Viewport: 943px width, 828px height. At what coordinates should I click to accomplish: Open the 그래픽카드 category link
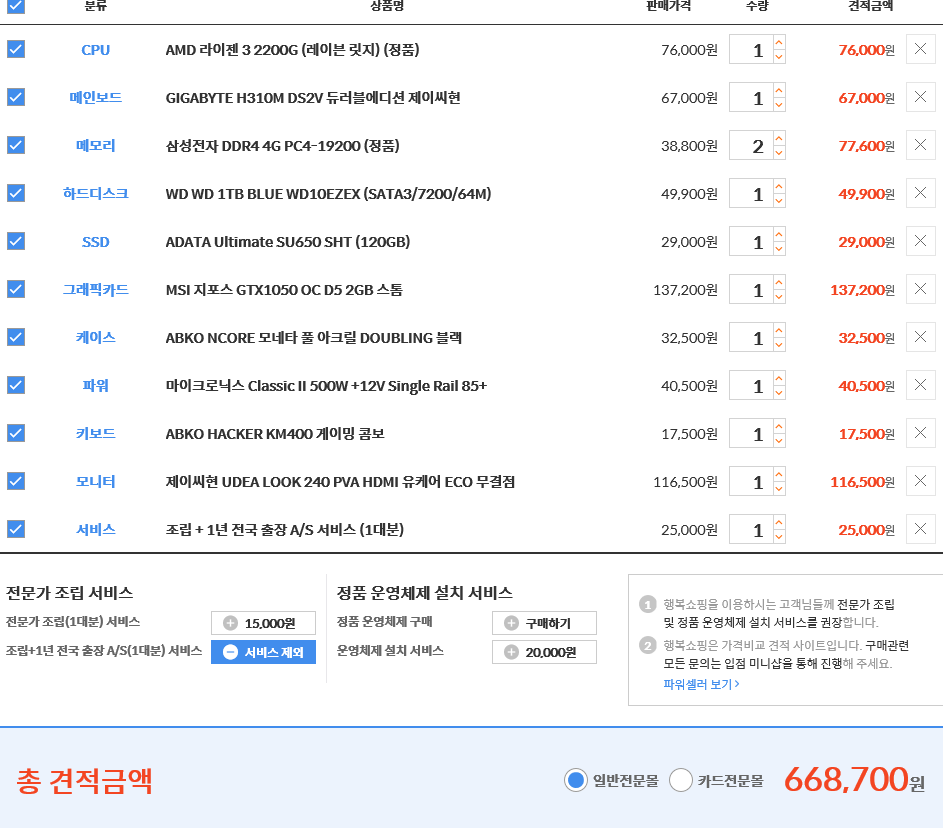pos(96,290)
